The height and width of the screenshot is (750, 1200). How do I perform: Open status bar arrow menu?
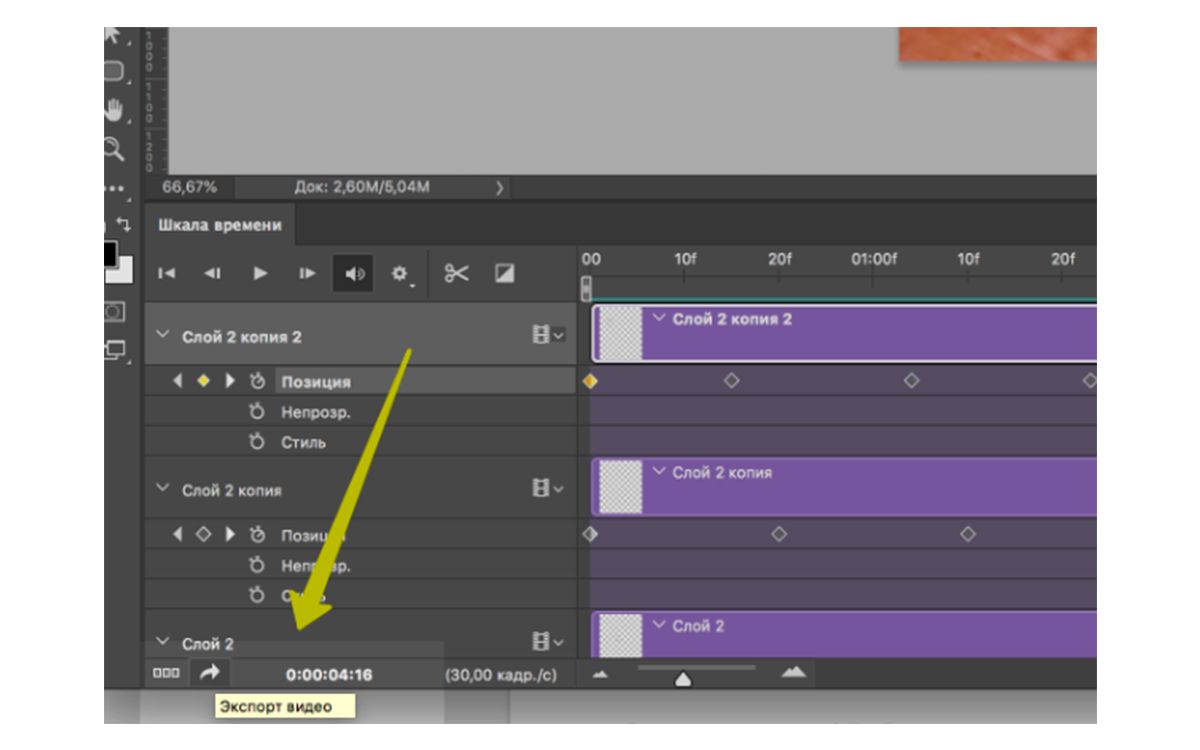[x=500, y=187]
